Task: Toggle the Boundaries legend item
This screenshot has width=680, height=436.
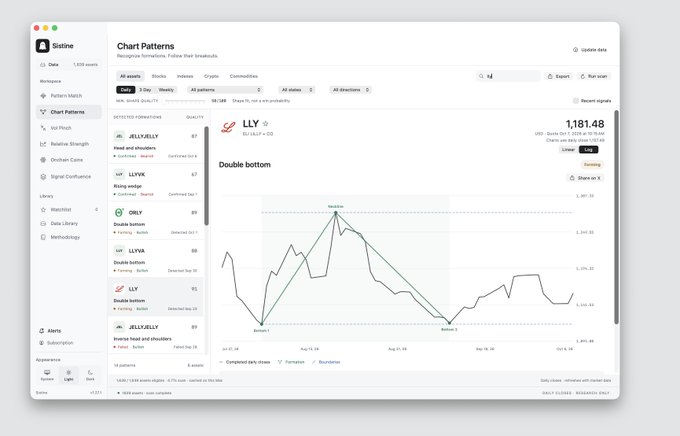Action: coord(326,362)
